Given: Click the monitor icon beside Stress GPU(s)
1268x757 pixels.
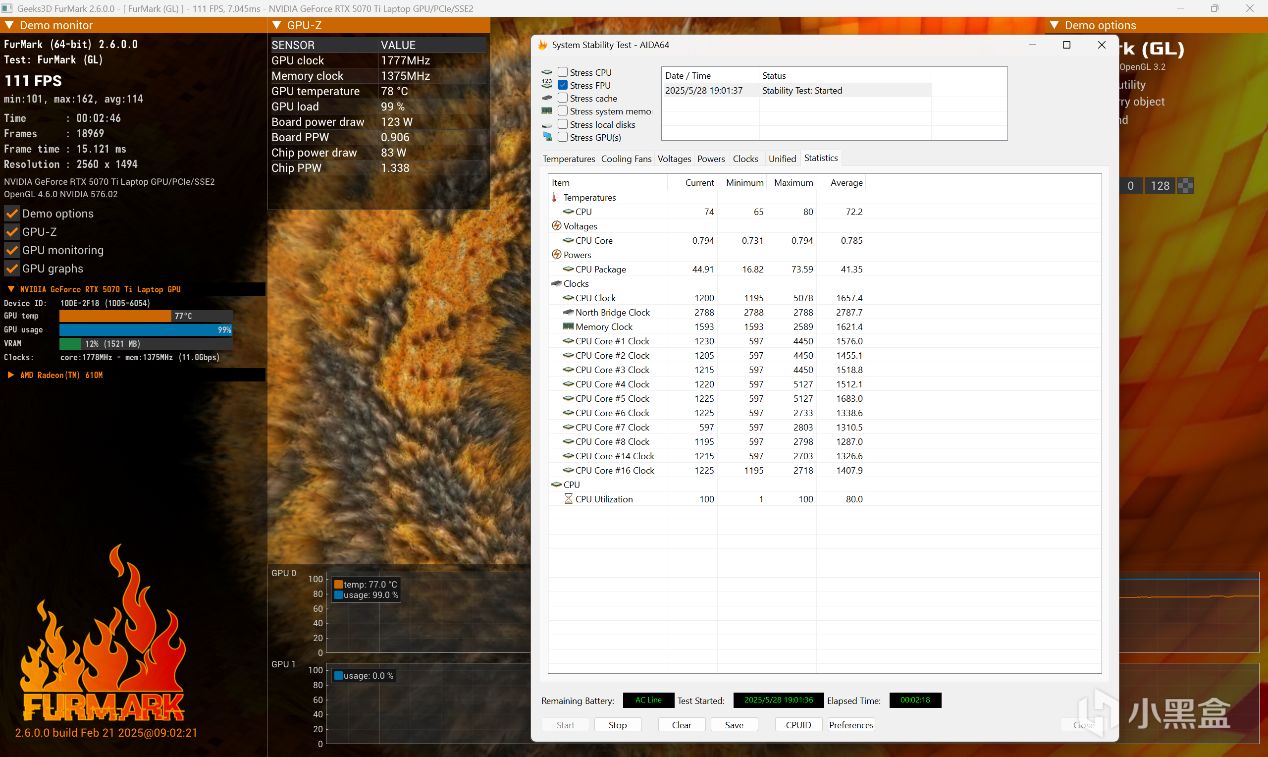Looking at the screenshot, I should pyautogui.click(x=546, y=137).
